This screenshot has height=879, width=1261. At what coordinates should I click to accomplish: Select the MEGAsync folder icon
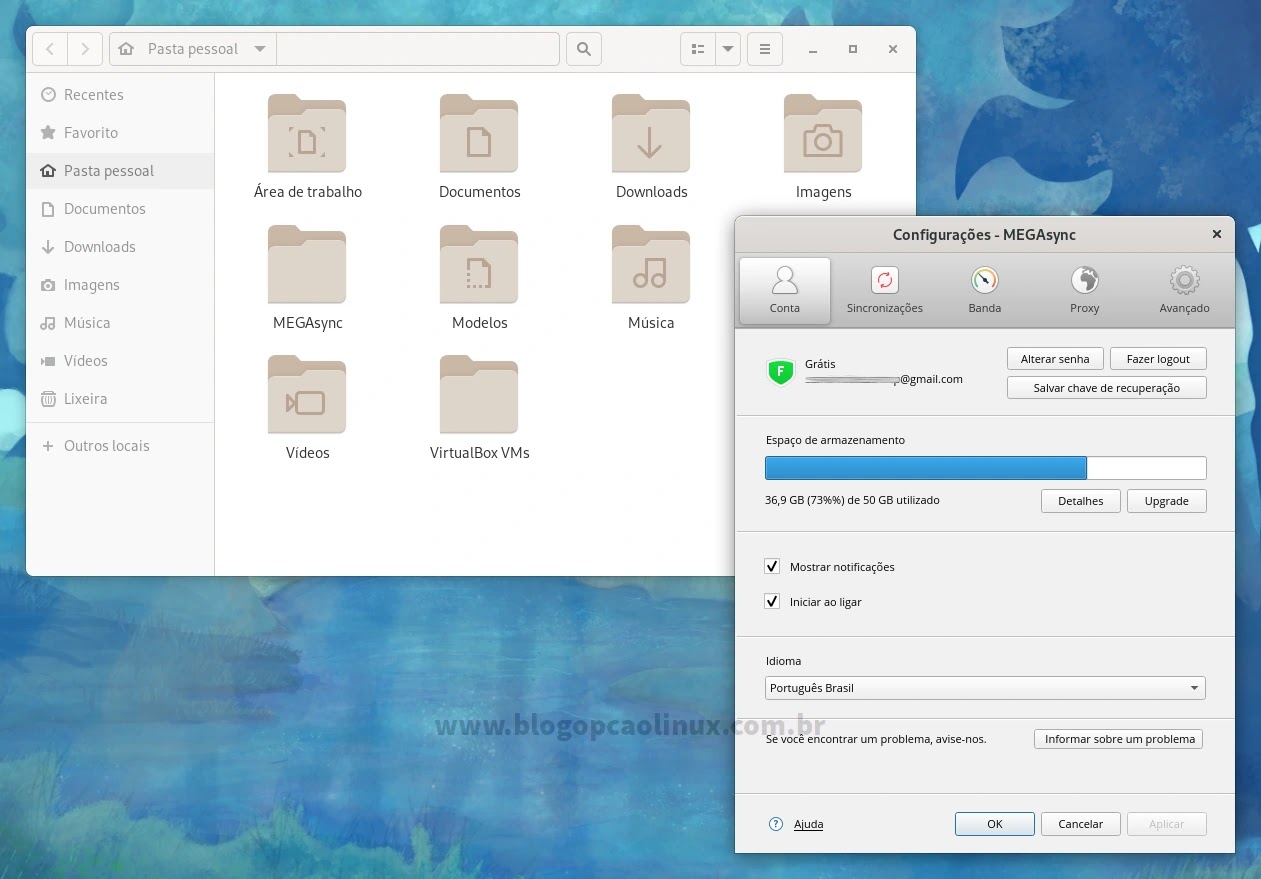307,265
